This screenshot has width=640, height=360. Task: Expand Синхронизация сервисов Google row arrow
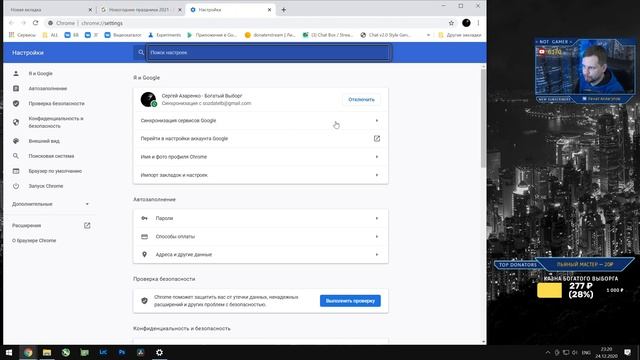(x=377, y=120)
